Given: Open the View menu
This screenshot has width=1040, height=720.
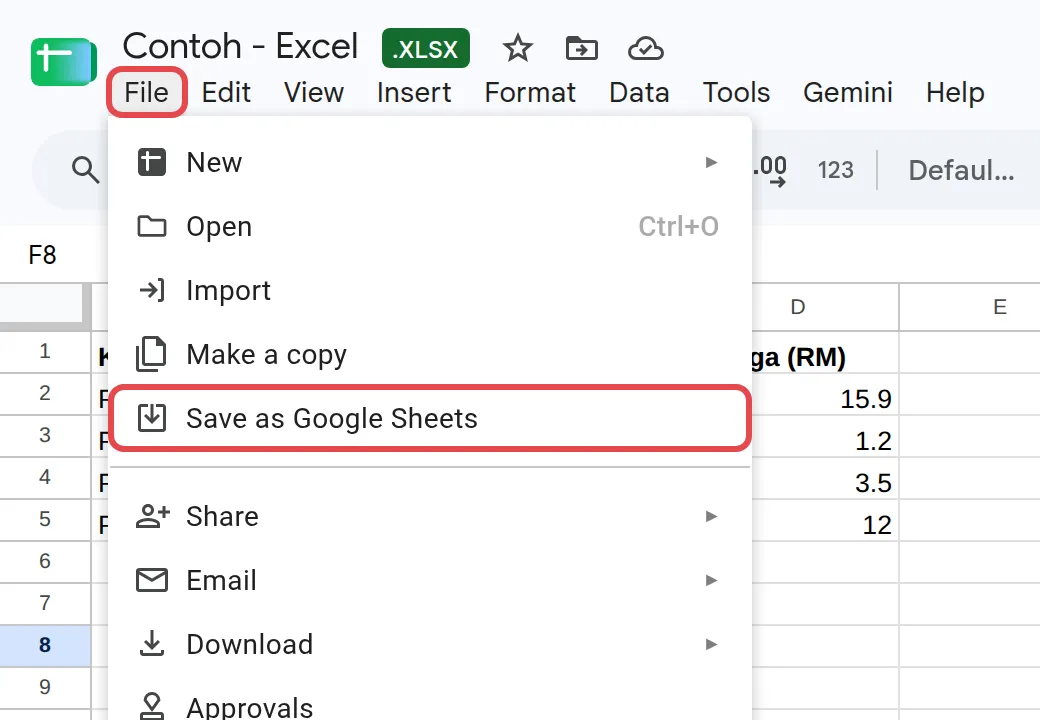Looking at the screenshot, I should (314, 93).
